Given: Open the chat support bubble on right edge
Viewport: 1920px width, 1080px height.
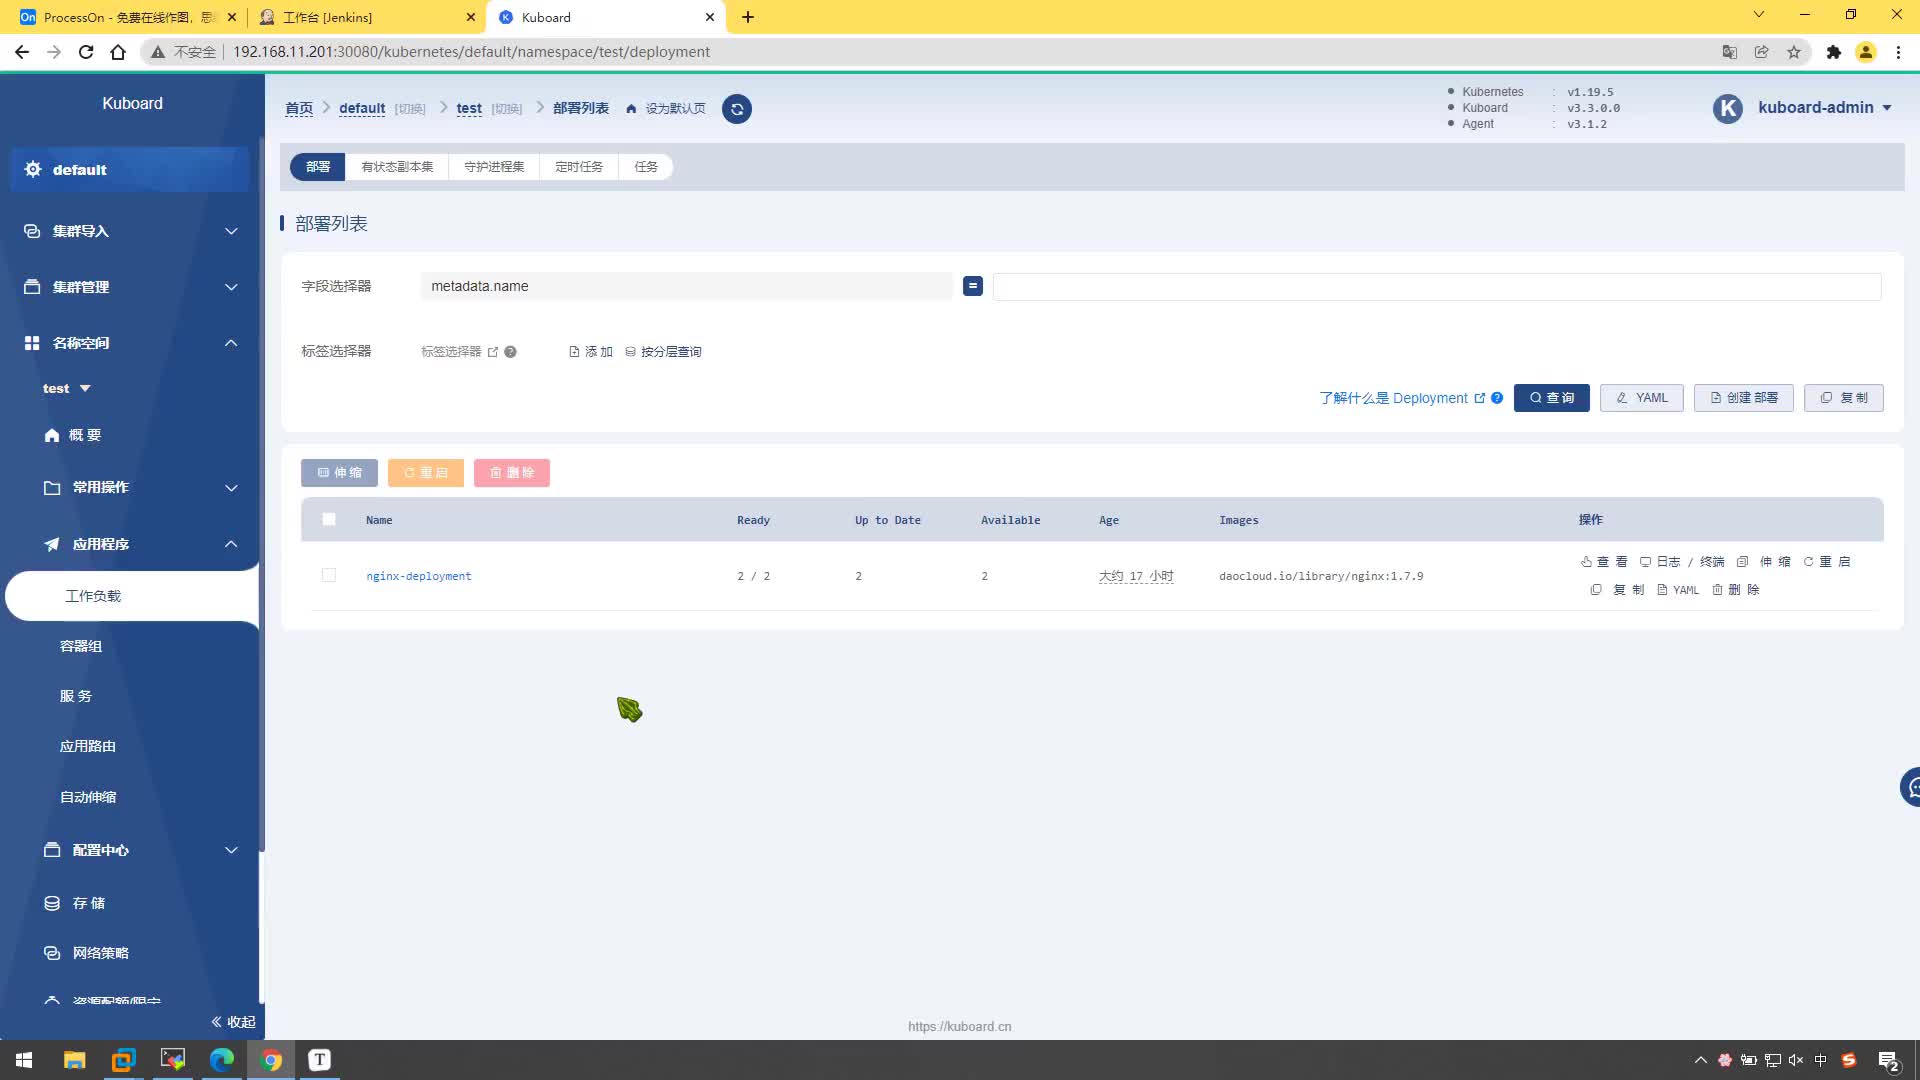Looking at the screenshot, I should point(1910,787).
